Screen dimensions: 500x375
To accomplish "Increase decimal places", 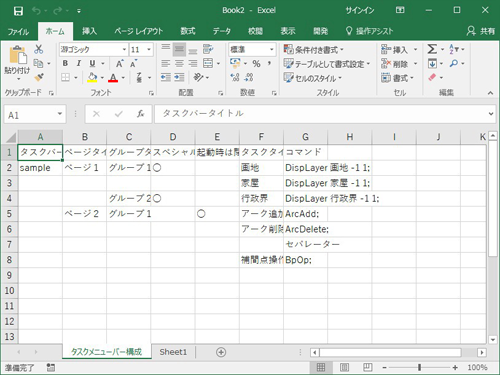I will [235, 77].
